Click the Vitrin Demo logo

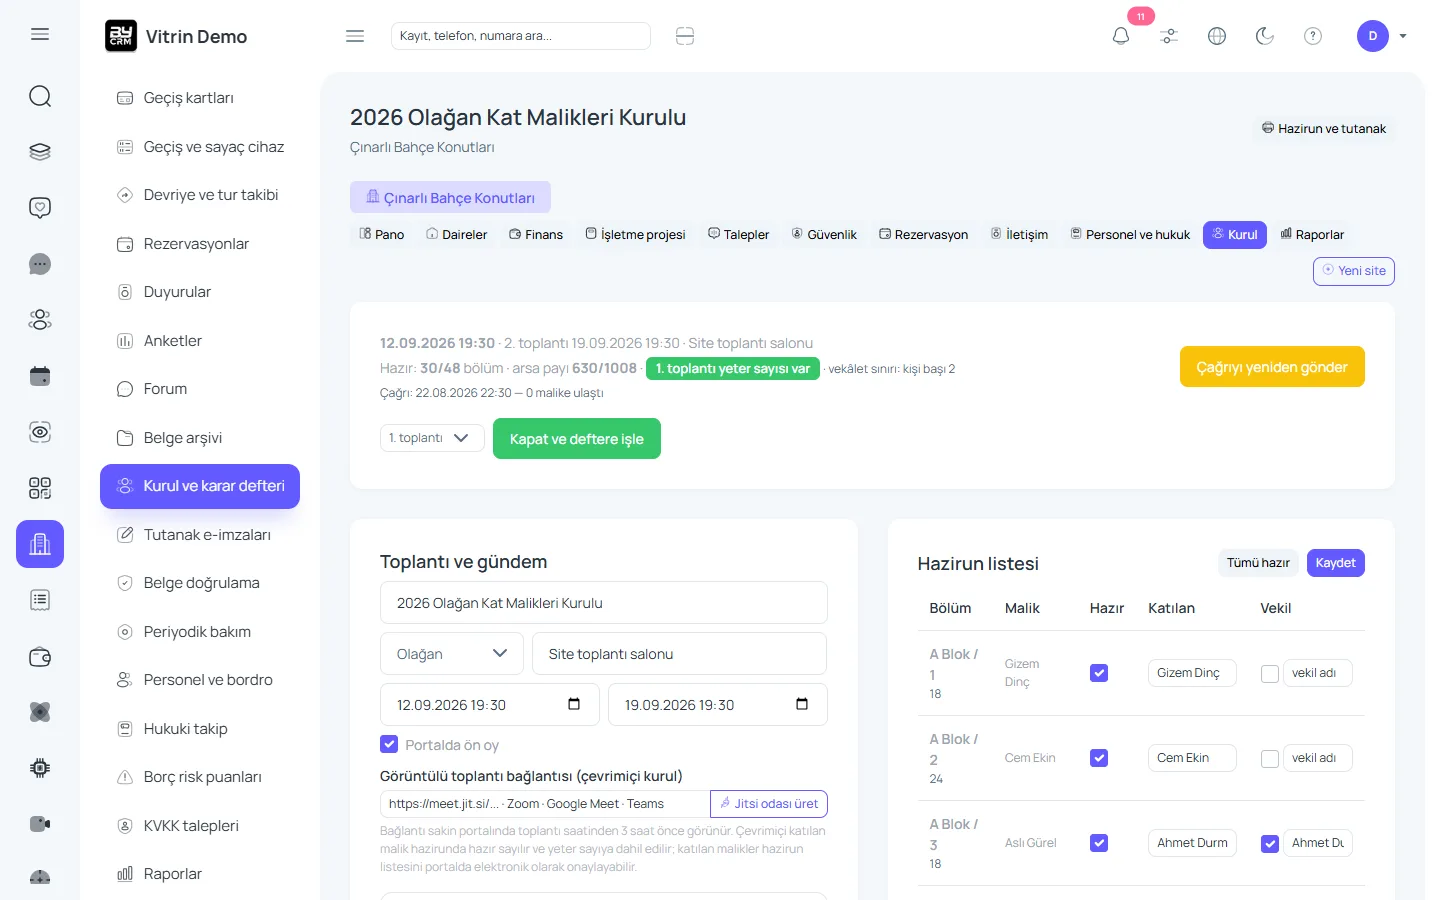pos(176,36)
